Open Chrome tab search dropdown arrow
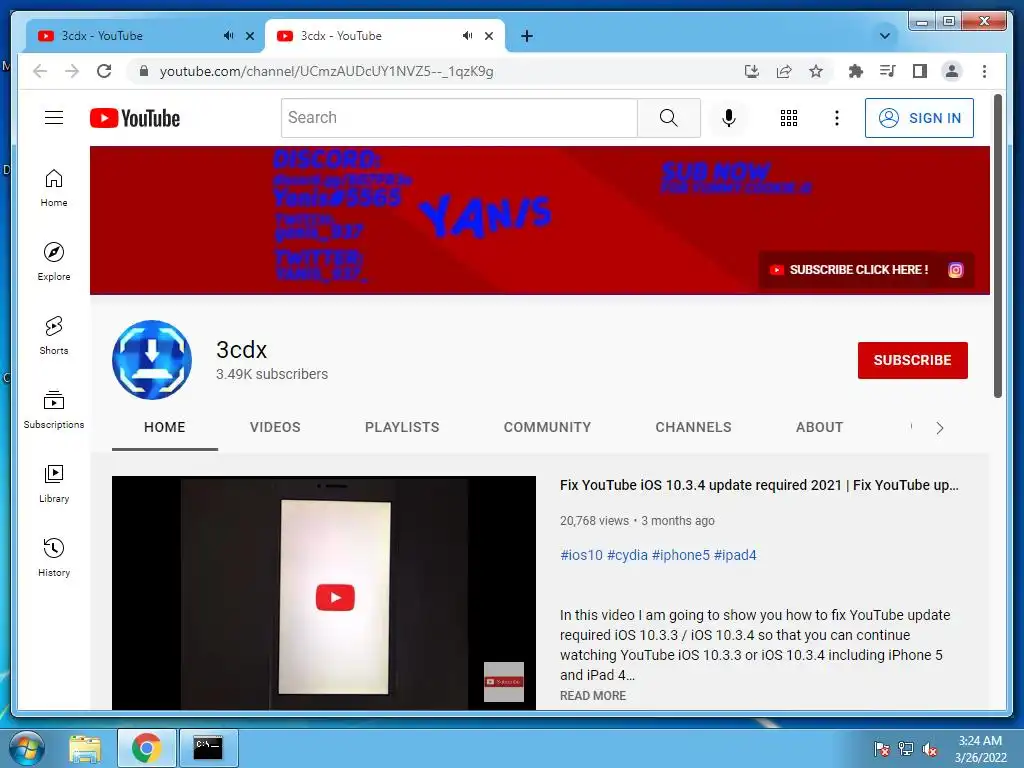Image resolution: width=1024 pixels, height=768 pixels. pyautogui.click(x=885, y=36)
